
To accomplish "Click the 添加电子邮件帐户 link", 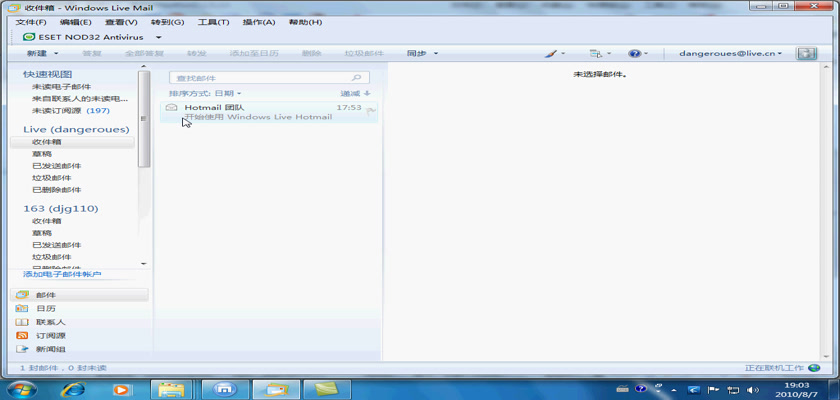I will (x=62, y=274).
